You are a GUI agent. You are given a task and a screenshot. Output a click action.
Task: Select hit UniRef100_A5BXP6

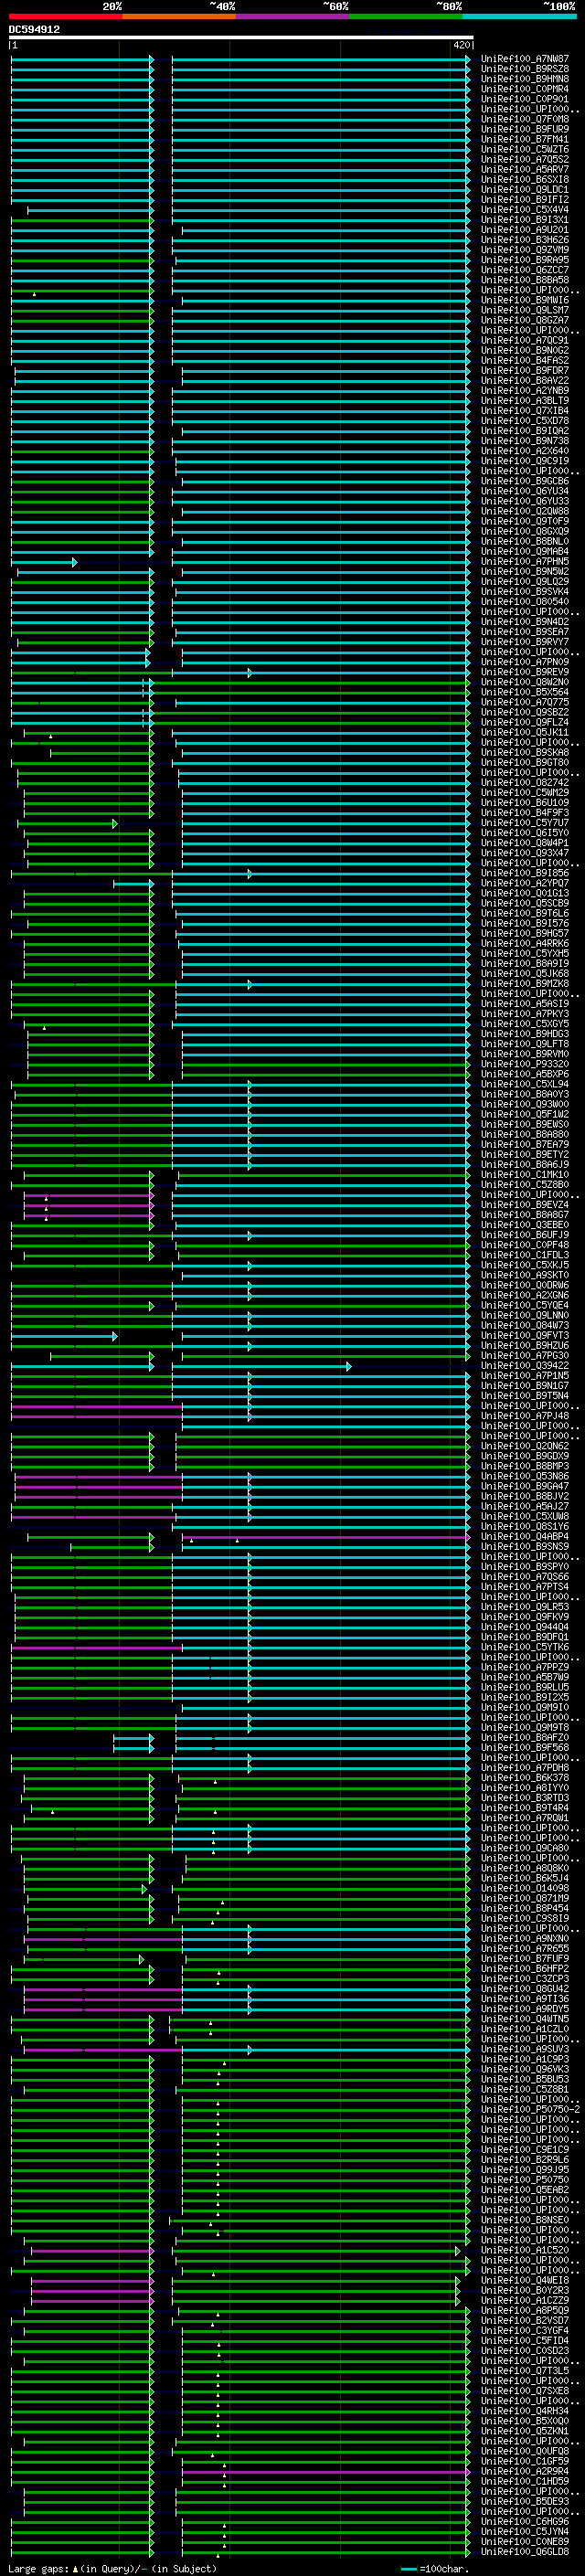[524, 1074]
